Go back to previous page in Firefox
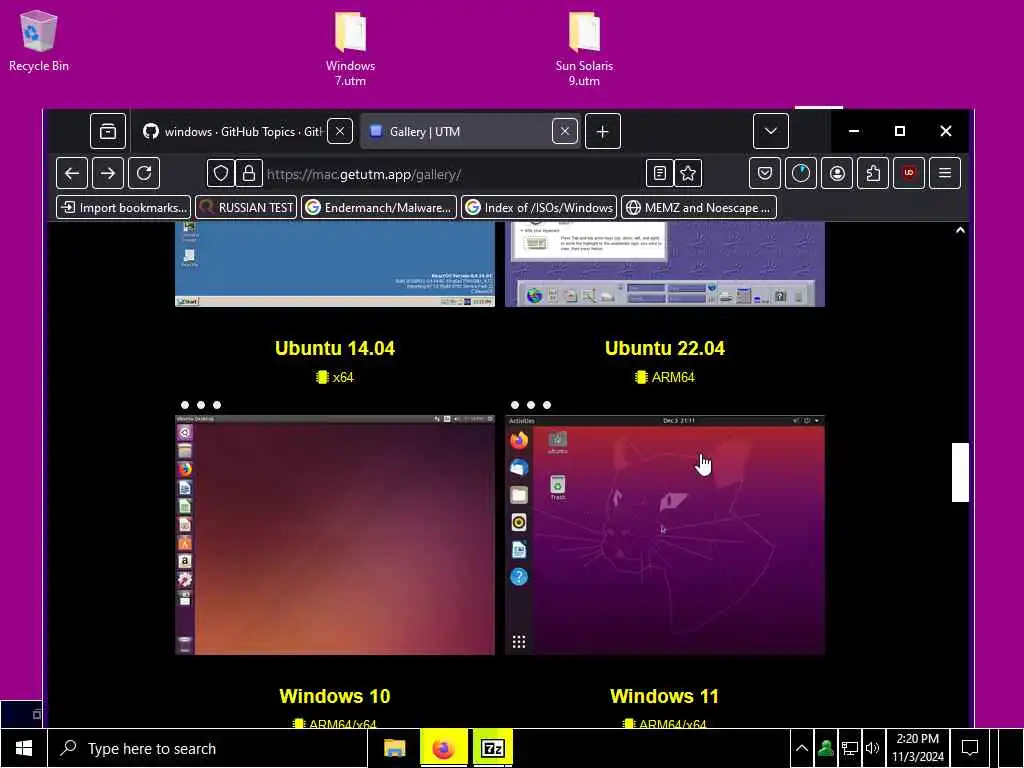 tap(72, 174)
